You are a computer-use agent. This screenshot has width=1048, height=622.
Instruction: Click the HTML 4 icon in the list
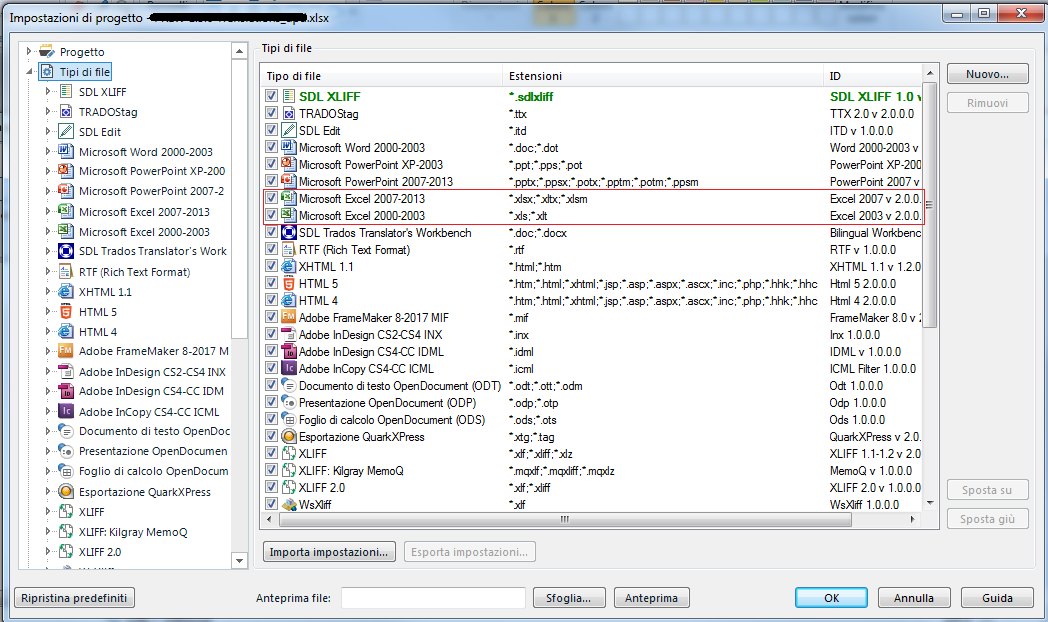[288, 301]
